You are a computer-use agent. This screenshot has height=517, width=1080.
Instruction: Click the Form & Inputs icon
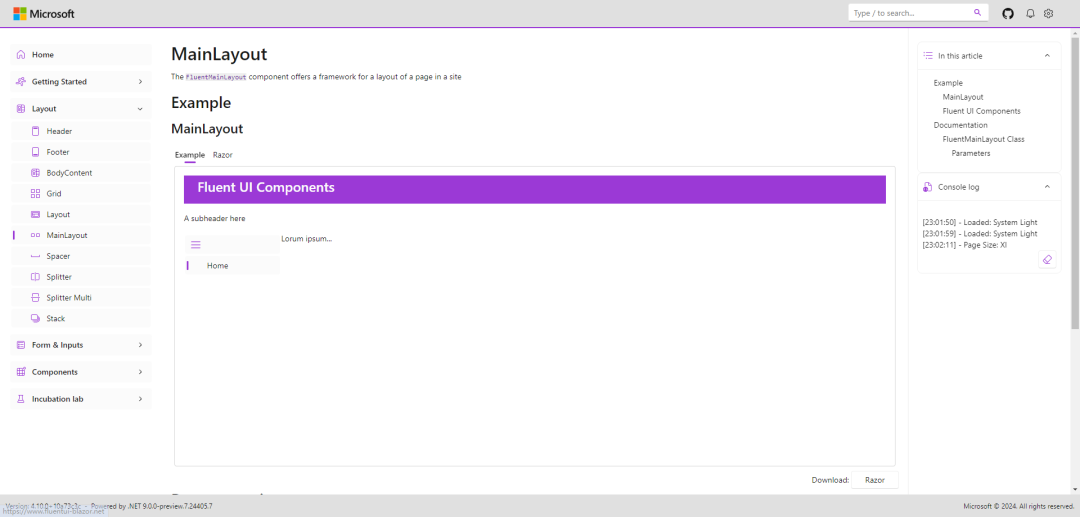[21, 345]
